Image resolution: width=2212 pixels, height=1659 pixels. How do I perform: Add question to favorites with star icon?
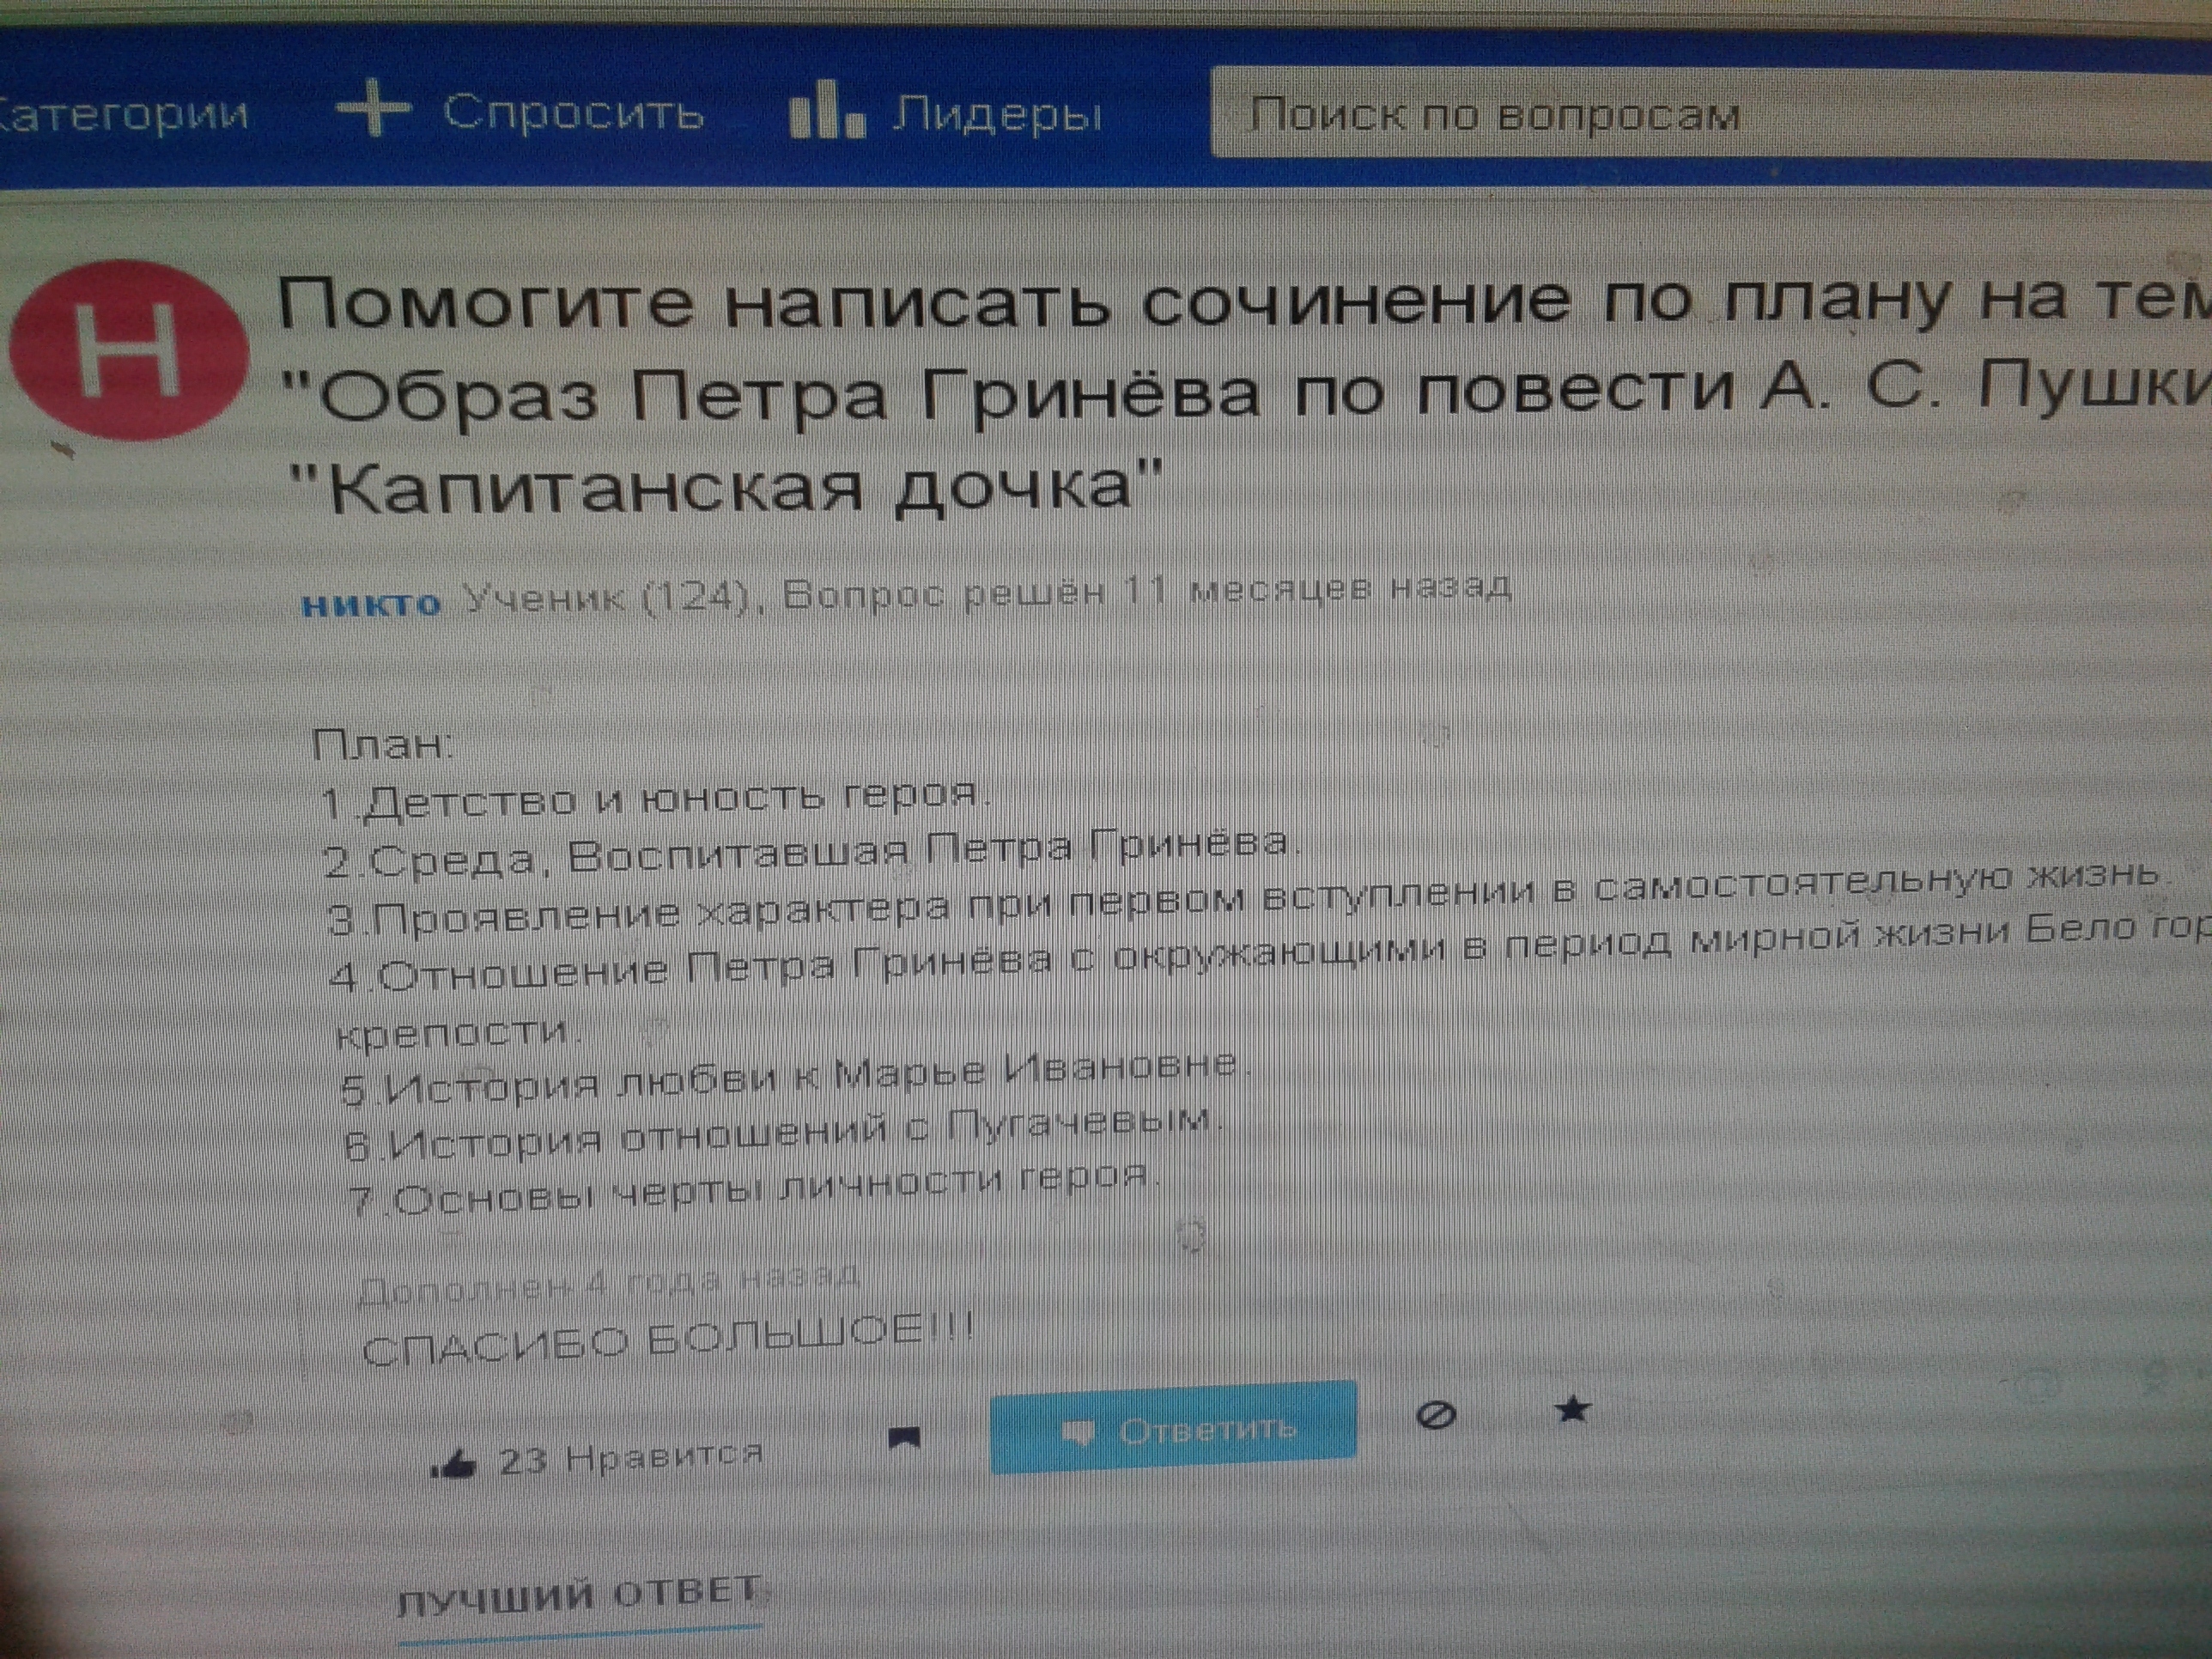coord(1573,1411)
